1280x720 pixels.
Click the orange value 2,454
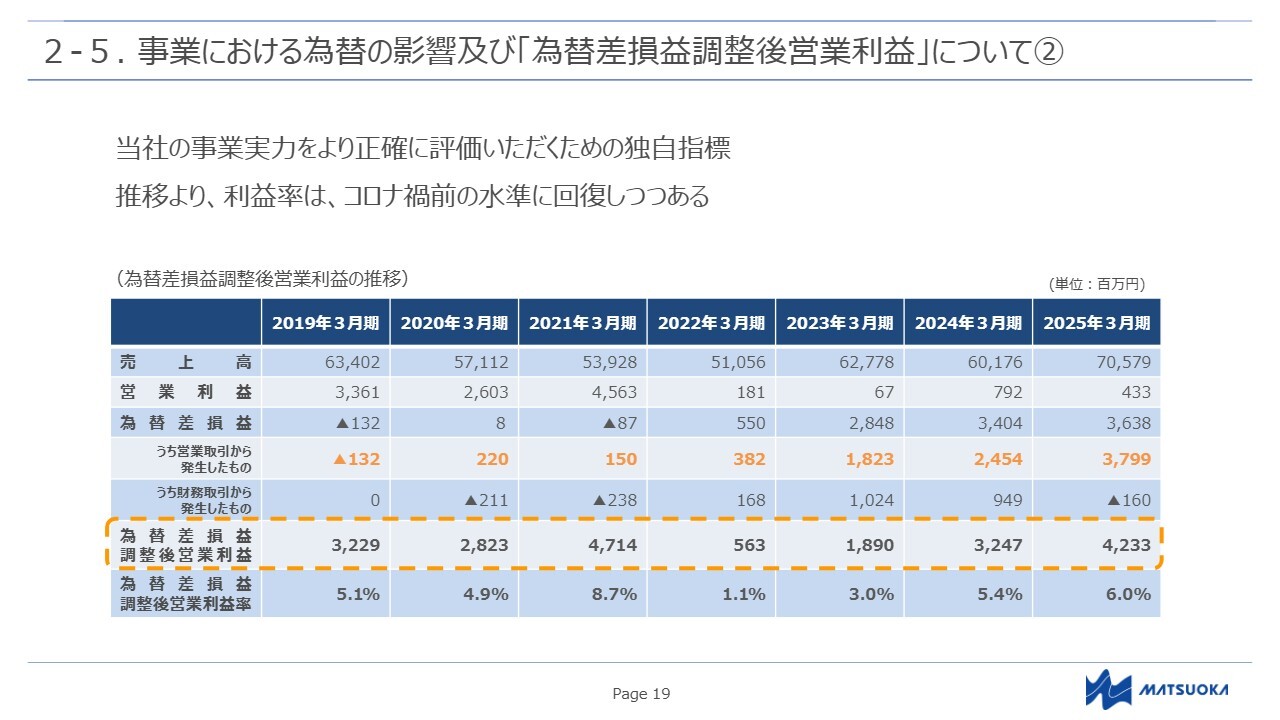[x=997, y=459]
